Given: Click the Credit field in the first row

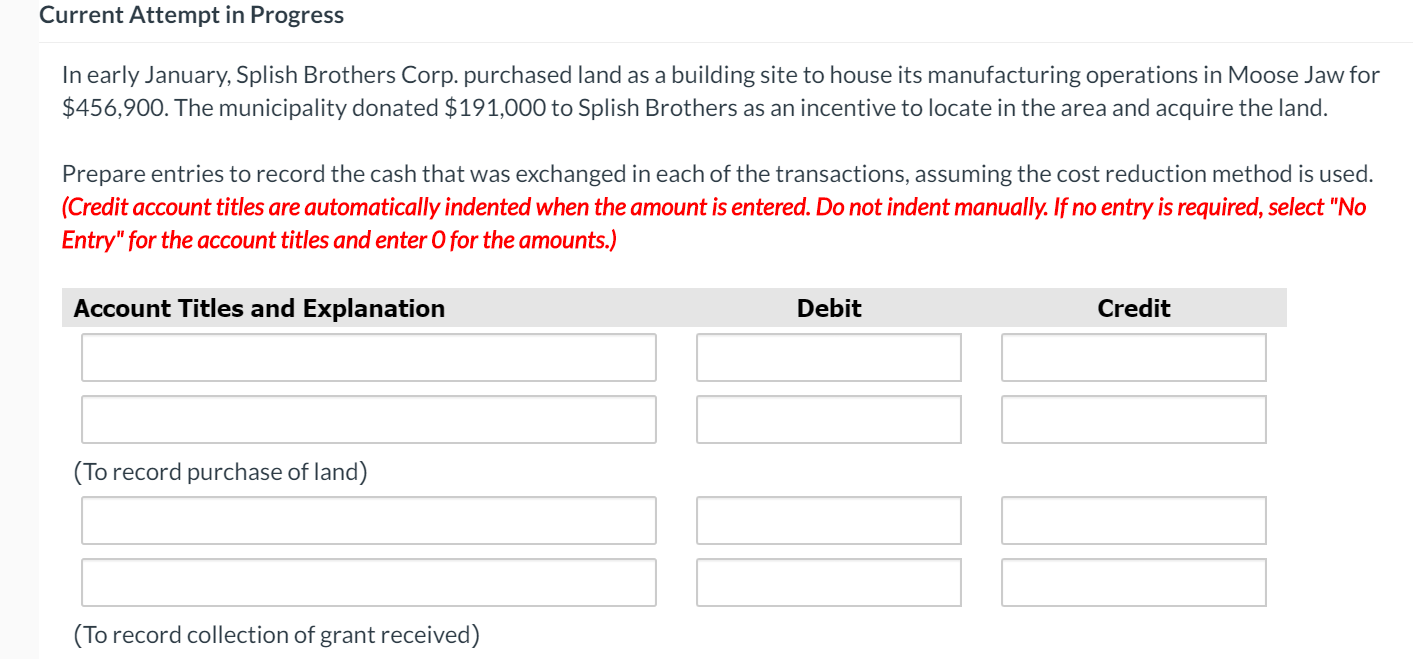Looking at the screenshot, I should pos(1133,357).
